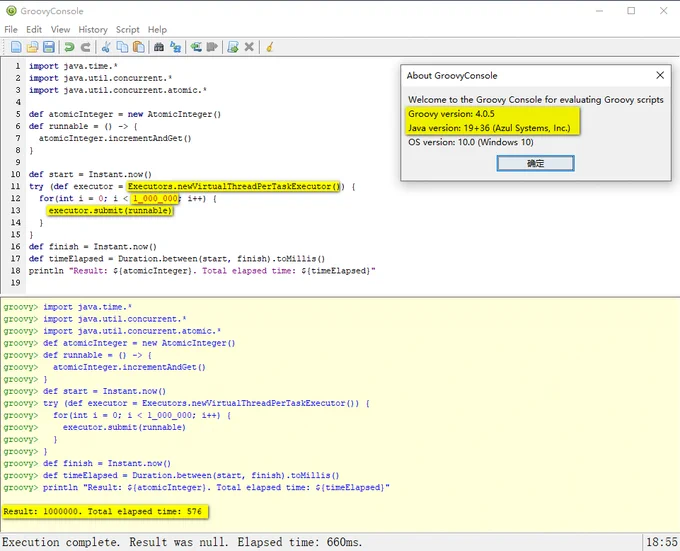Viewport: 680px width, 551px height.
Task: Click the 18:55 position indicator in status bar
Action: [x=662, y=542]
